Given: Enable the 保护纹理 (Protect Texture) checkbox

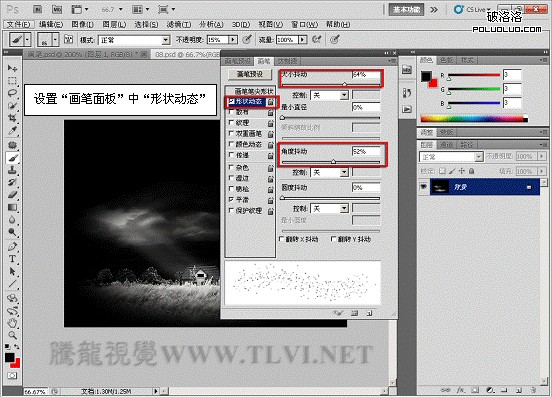Looking at the screenshot, I should [231, 210].
